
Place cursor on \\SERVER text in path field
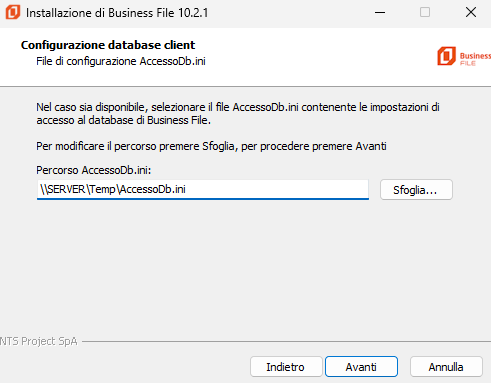[x=62, y=189]
